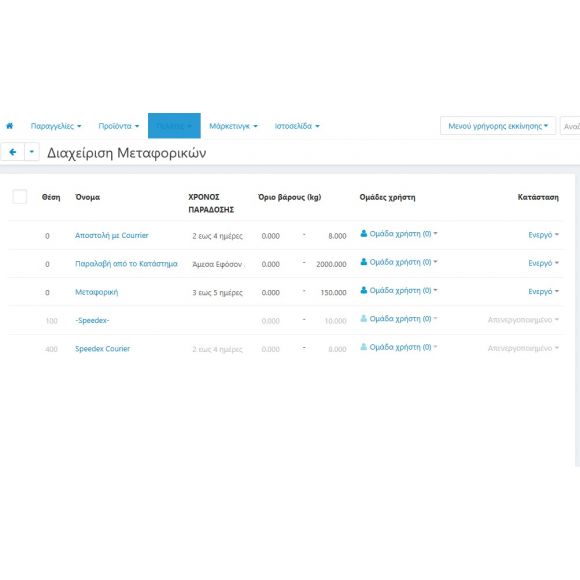This screenshot has height=580, width=580.
Task: Click user group icon in Αποστολή με Courier row
Action: (x=364, y=233)
